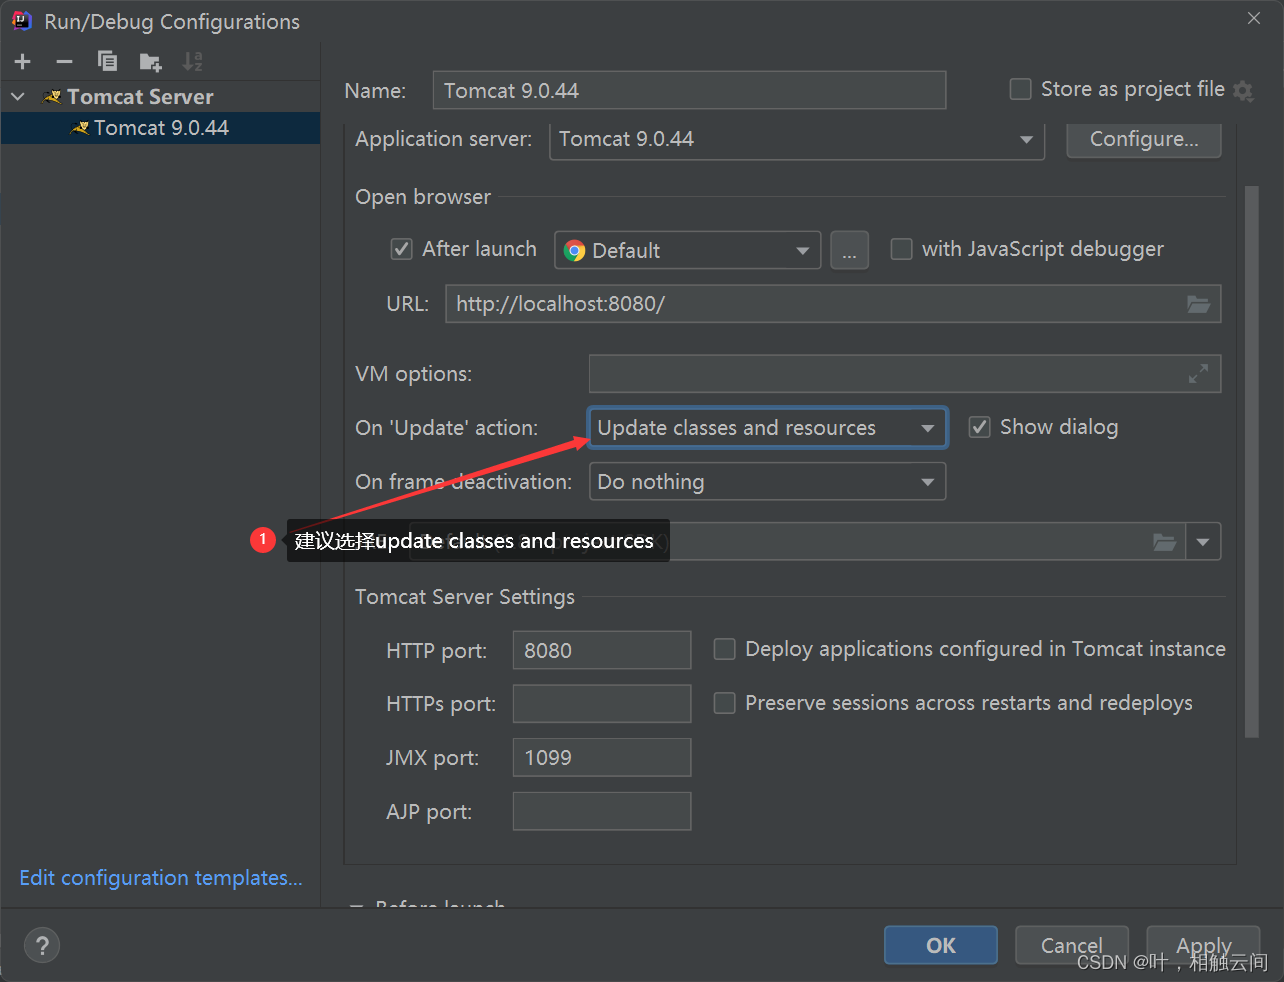Viewport: 1284px width, 982px height.
Task: Copy the selected configuration
Action: (x=107, y=62)
